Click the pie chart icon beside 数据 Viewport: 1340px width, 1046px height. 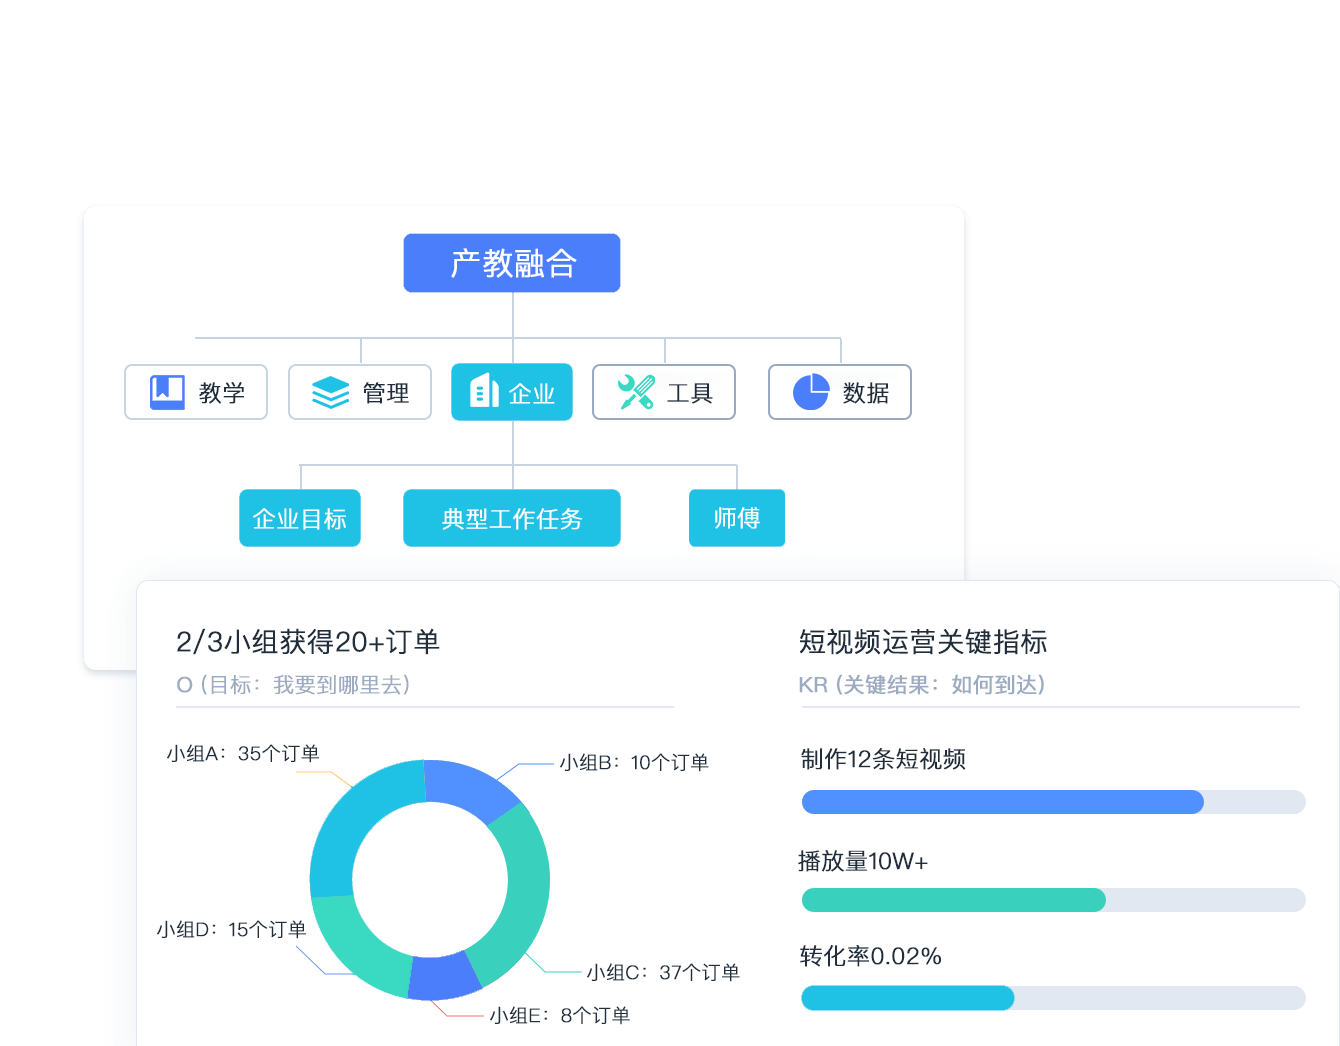coord(811,392)
